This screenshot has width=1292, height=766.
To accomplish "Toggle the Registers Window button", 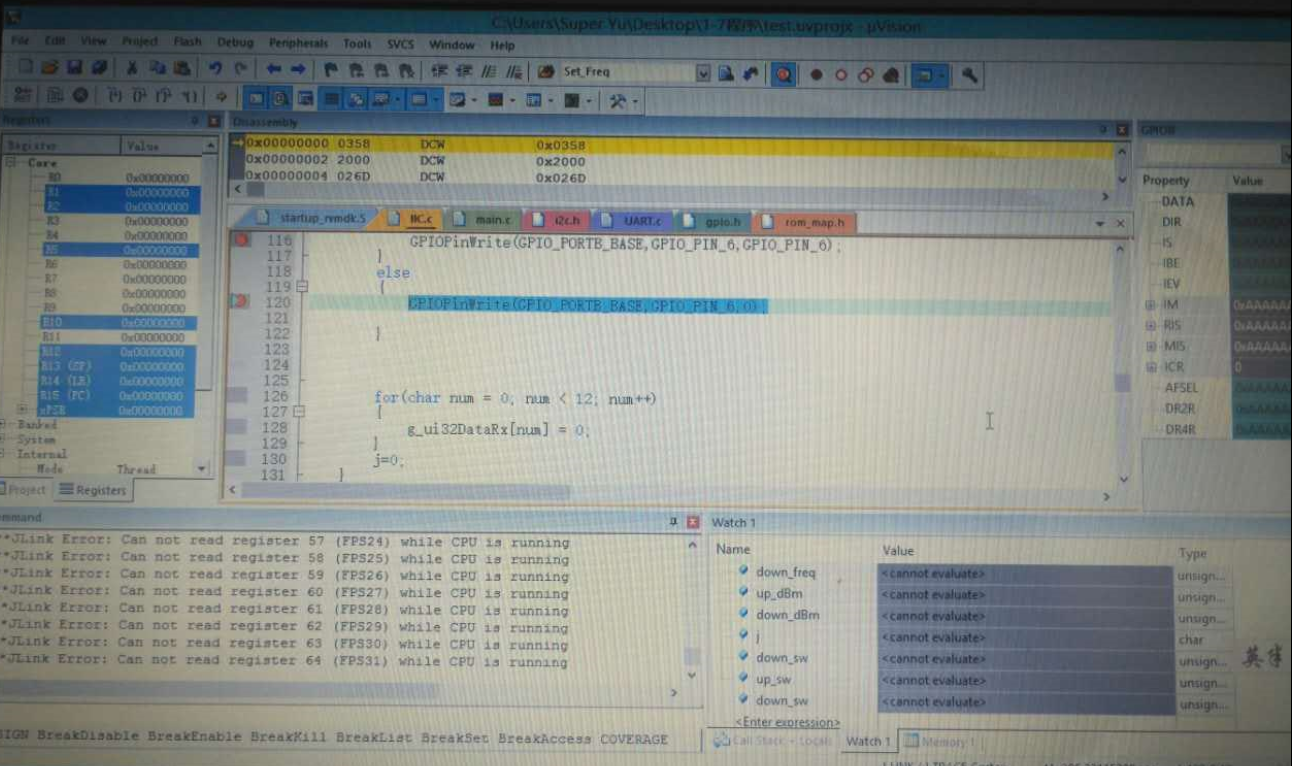I will 330,99.
